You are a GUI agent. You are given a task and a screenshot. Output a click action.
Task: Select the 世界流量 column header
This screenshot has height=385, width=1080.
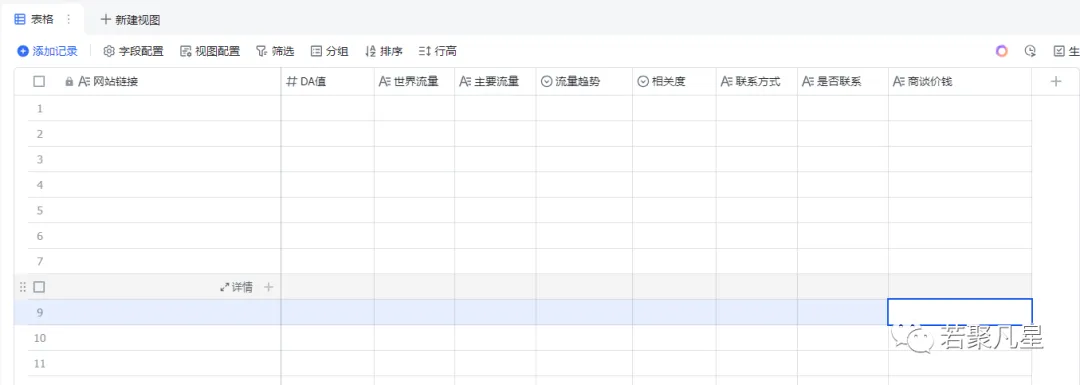click(x=415, y=81)
